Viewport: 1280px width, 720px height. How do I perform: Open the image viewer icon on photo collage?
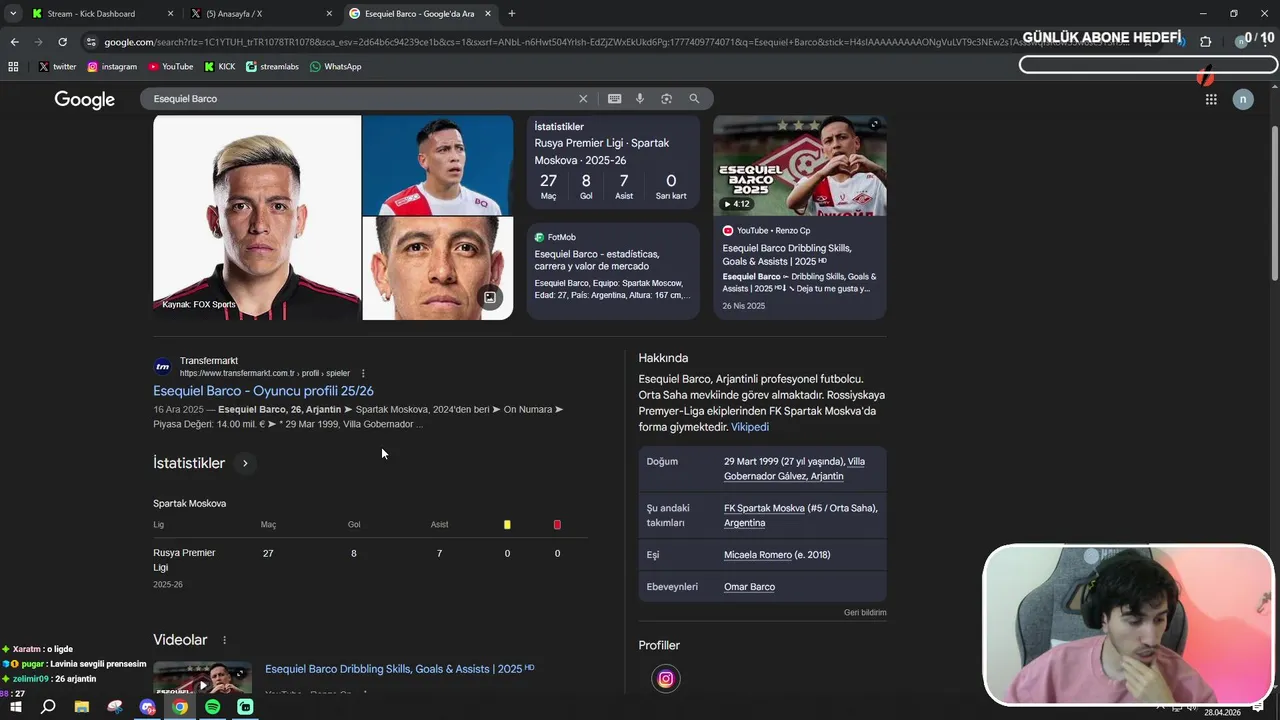click(x=490, y=297)
